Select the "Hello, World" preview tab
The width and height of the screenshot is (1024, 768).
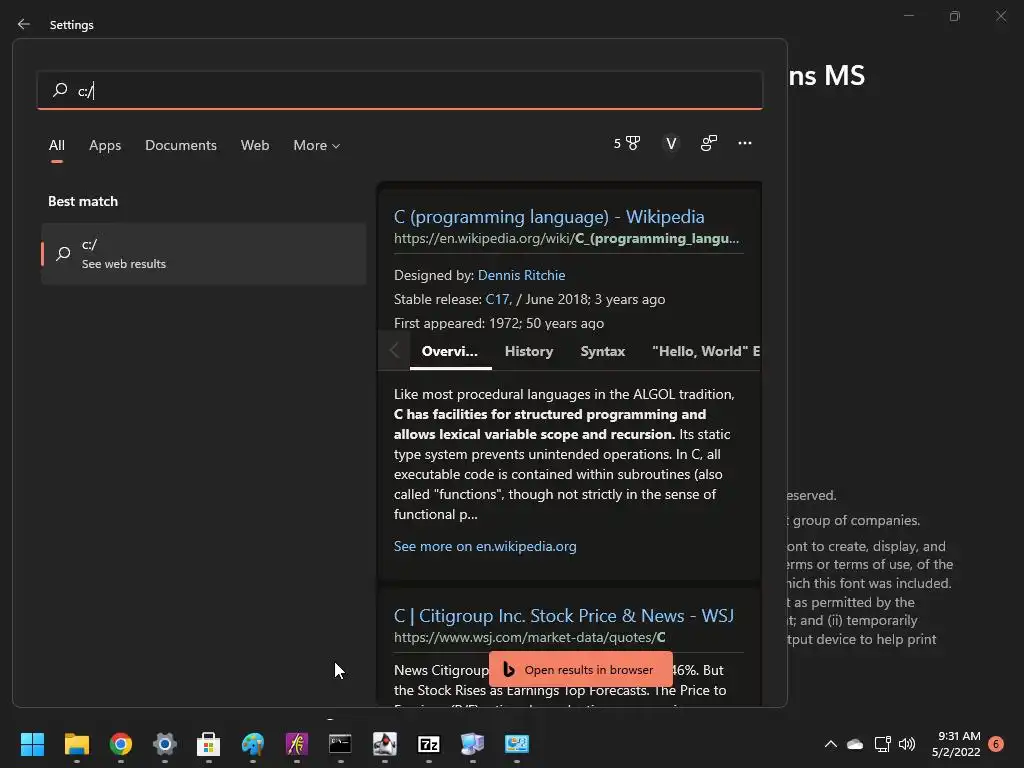point(706,351)
